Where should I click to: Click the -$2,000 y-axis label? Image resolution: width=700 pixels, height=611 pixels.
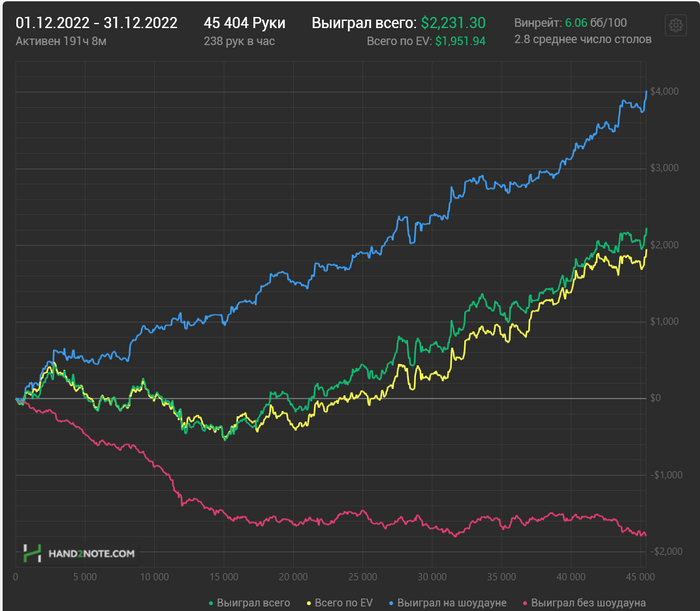[x=666, y=552]
